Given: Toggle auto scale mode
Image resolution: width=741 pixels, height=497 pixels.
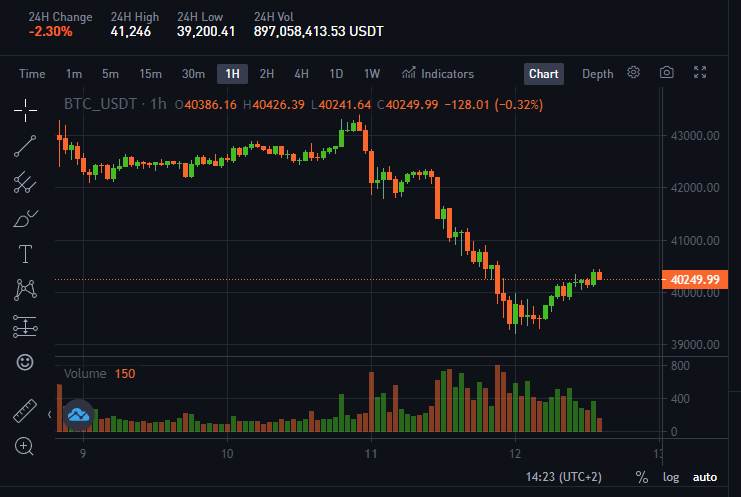Looking at the screenshot, I should (x=705, y=477).
